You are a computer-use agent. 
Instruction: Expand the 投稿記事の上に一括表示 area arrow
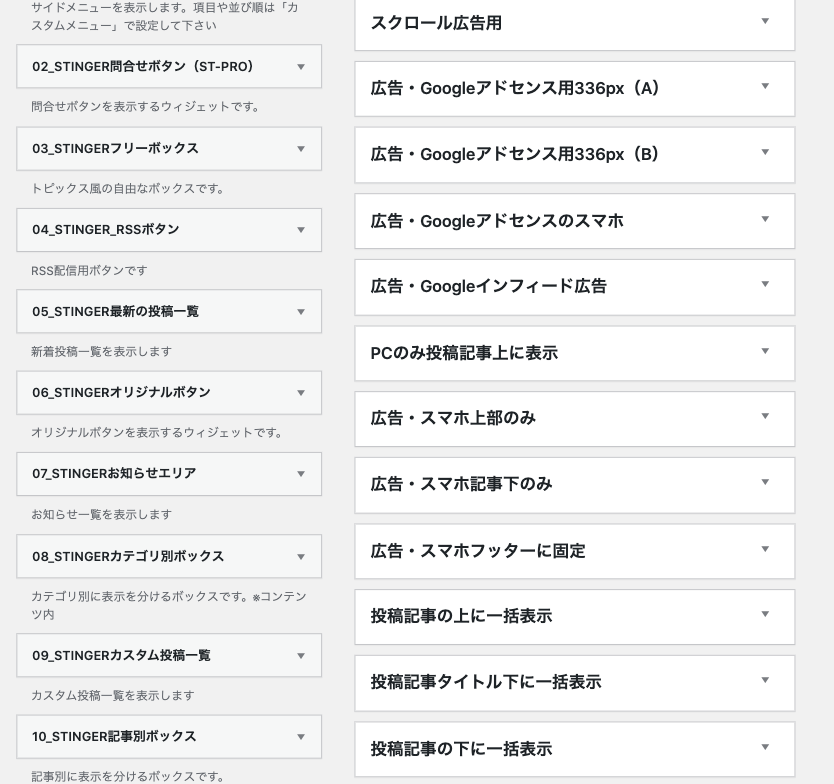[765, 614]
